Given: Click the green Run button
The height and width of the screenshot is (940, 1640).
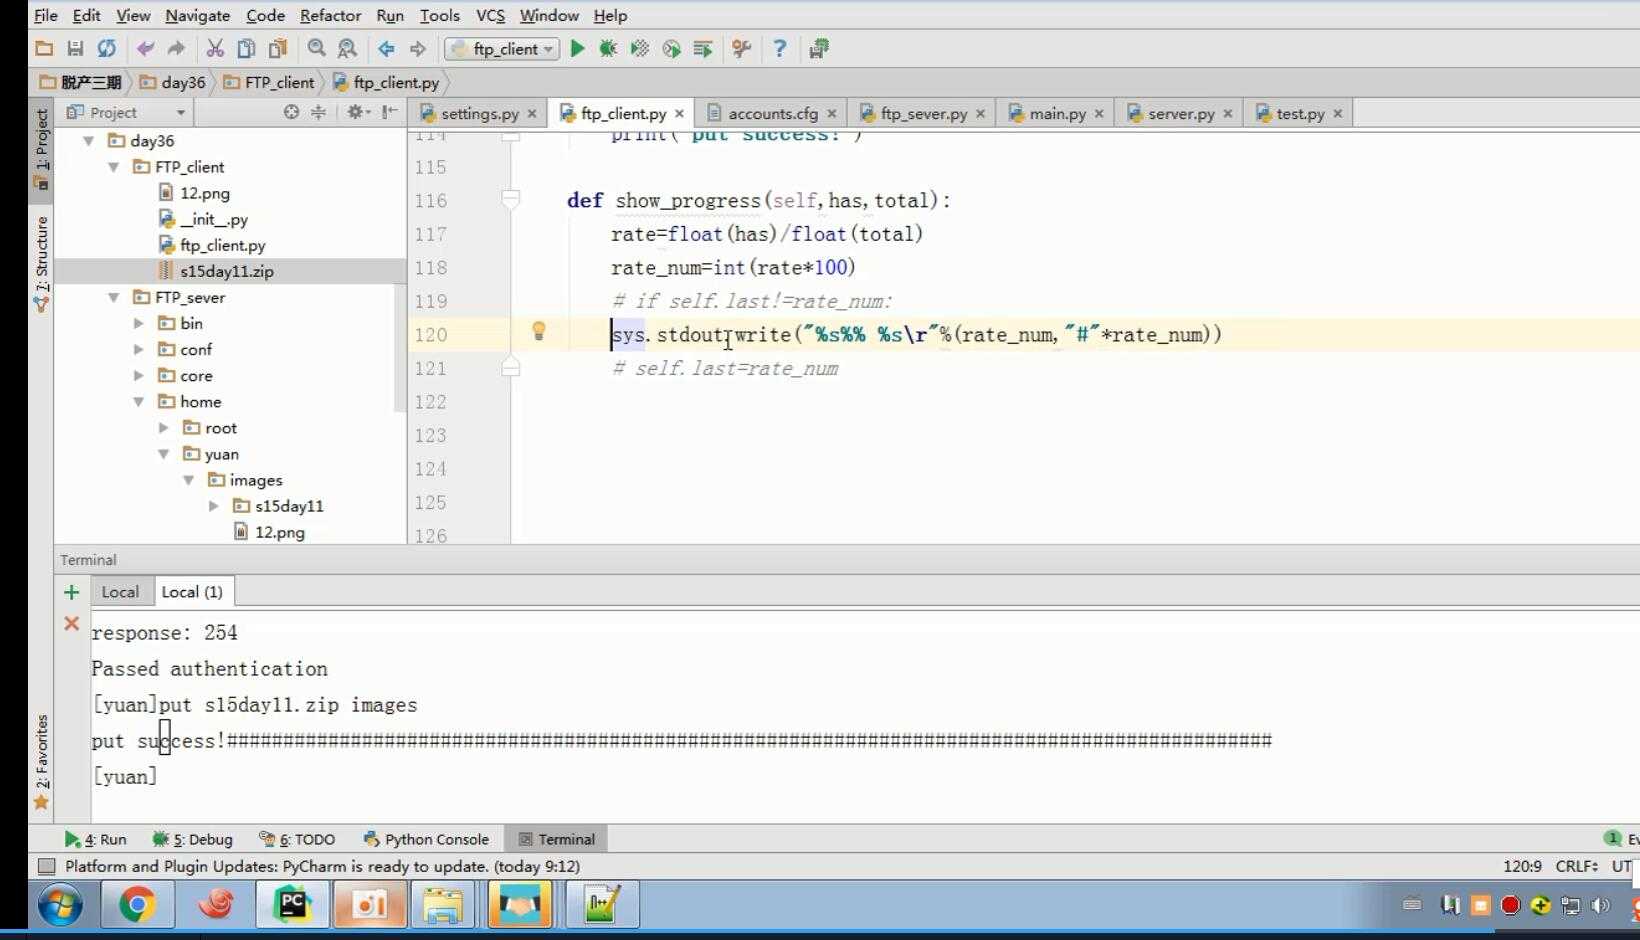Looking at the screenshot, I should [577, 48].
